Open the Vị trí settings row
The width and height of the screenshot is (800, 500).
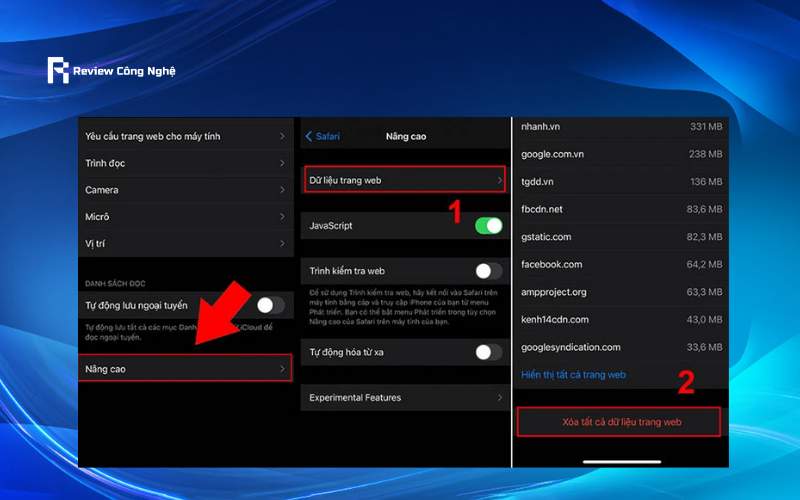186,243
